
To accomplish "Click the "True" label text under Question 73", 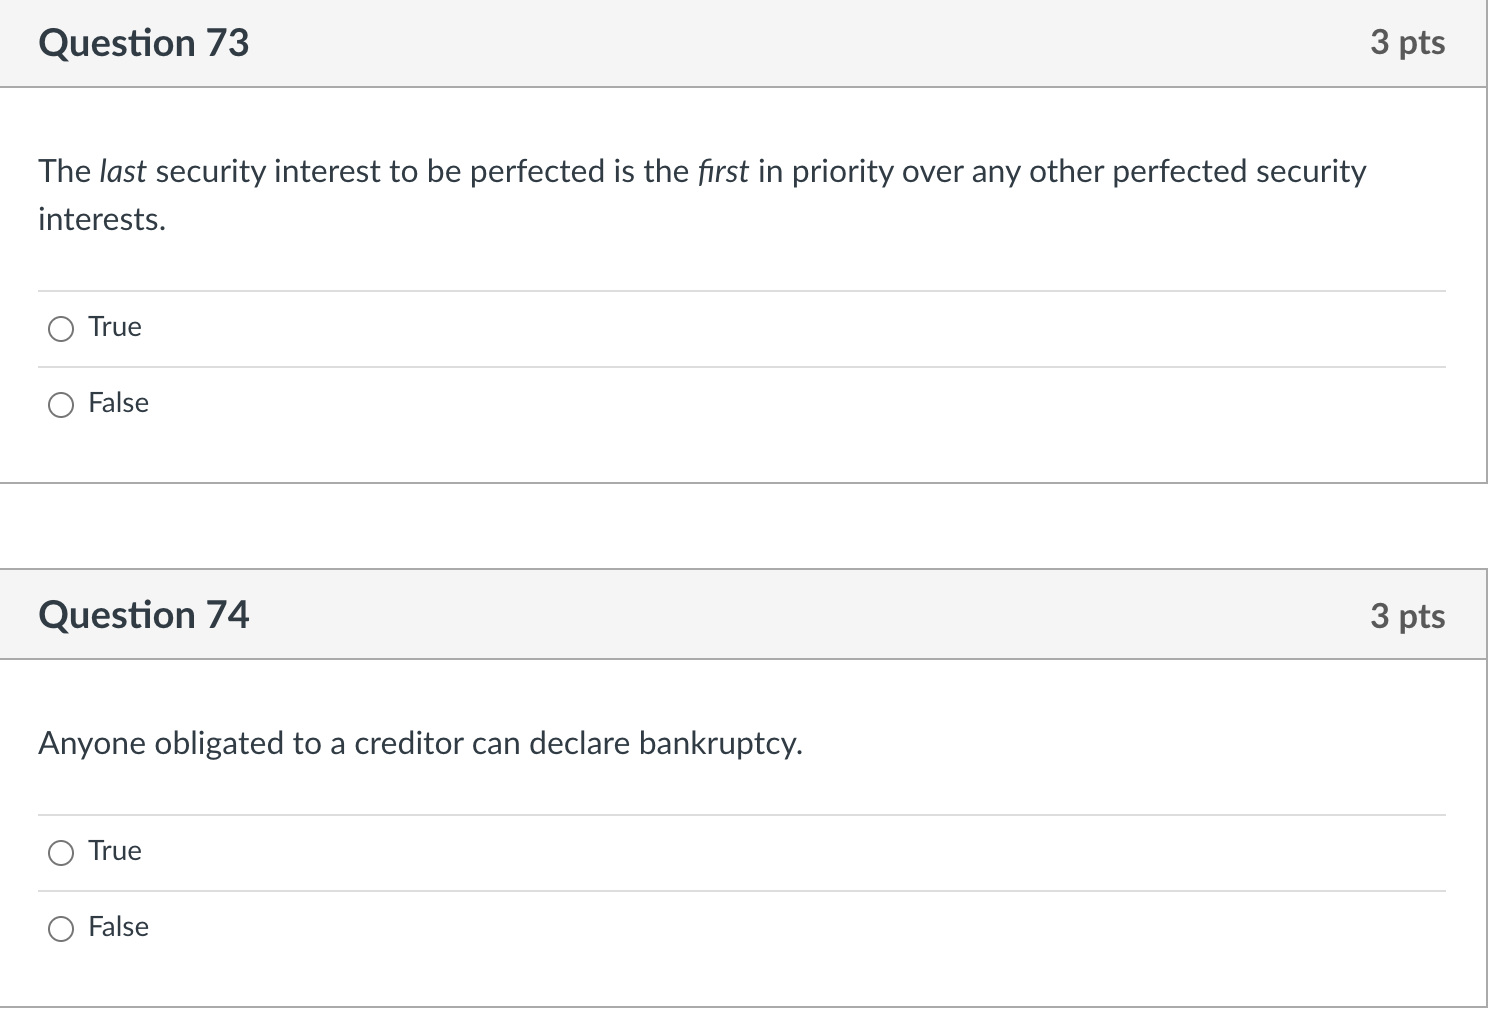I will click(x=115, y=327).
